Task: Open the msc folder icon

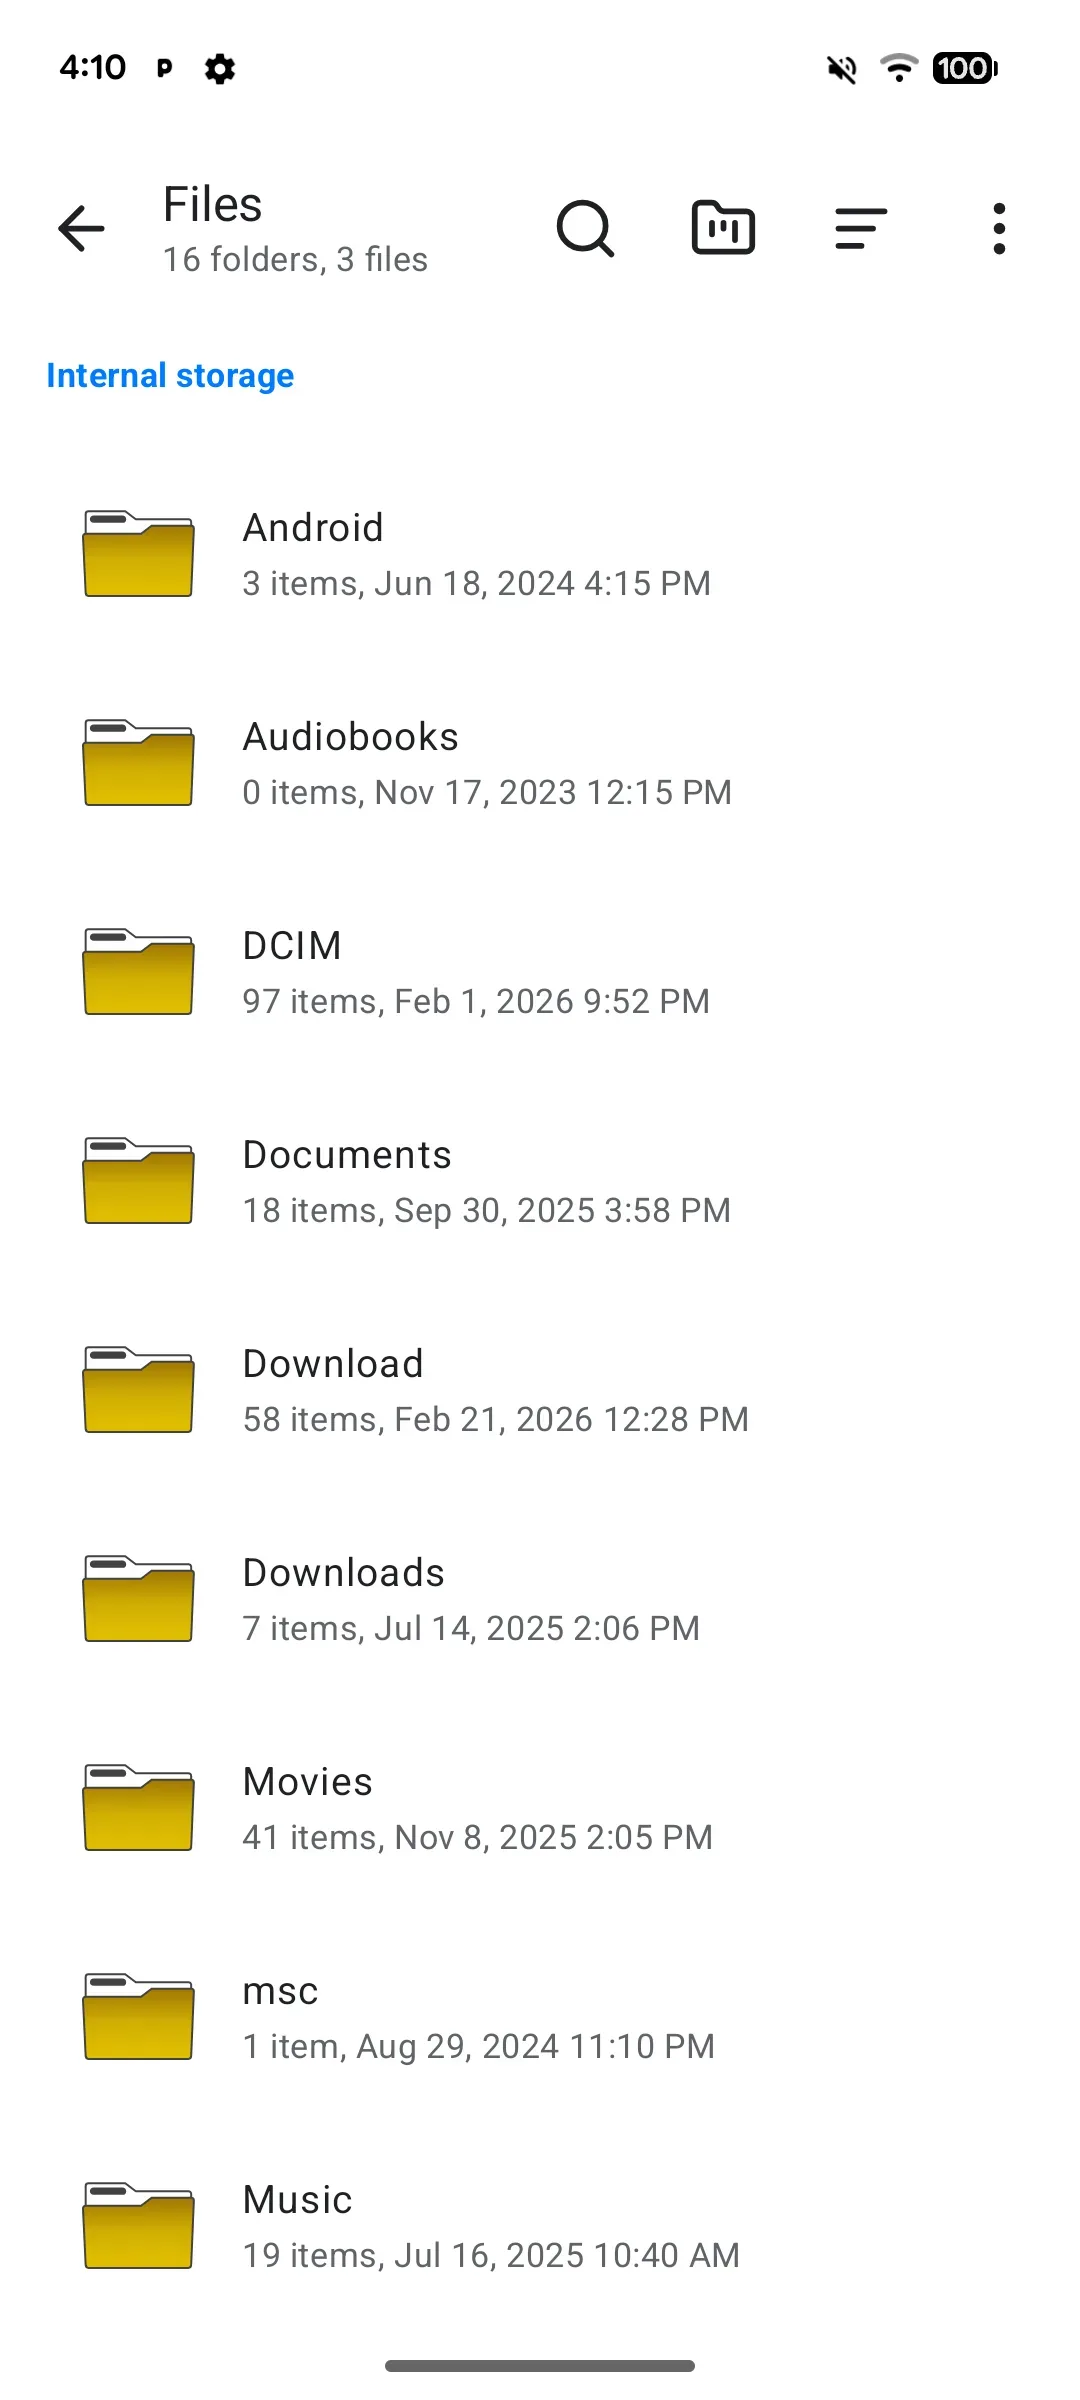Action: click(138, 2016)
